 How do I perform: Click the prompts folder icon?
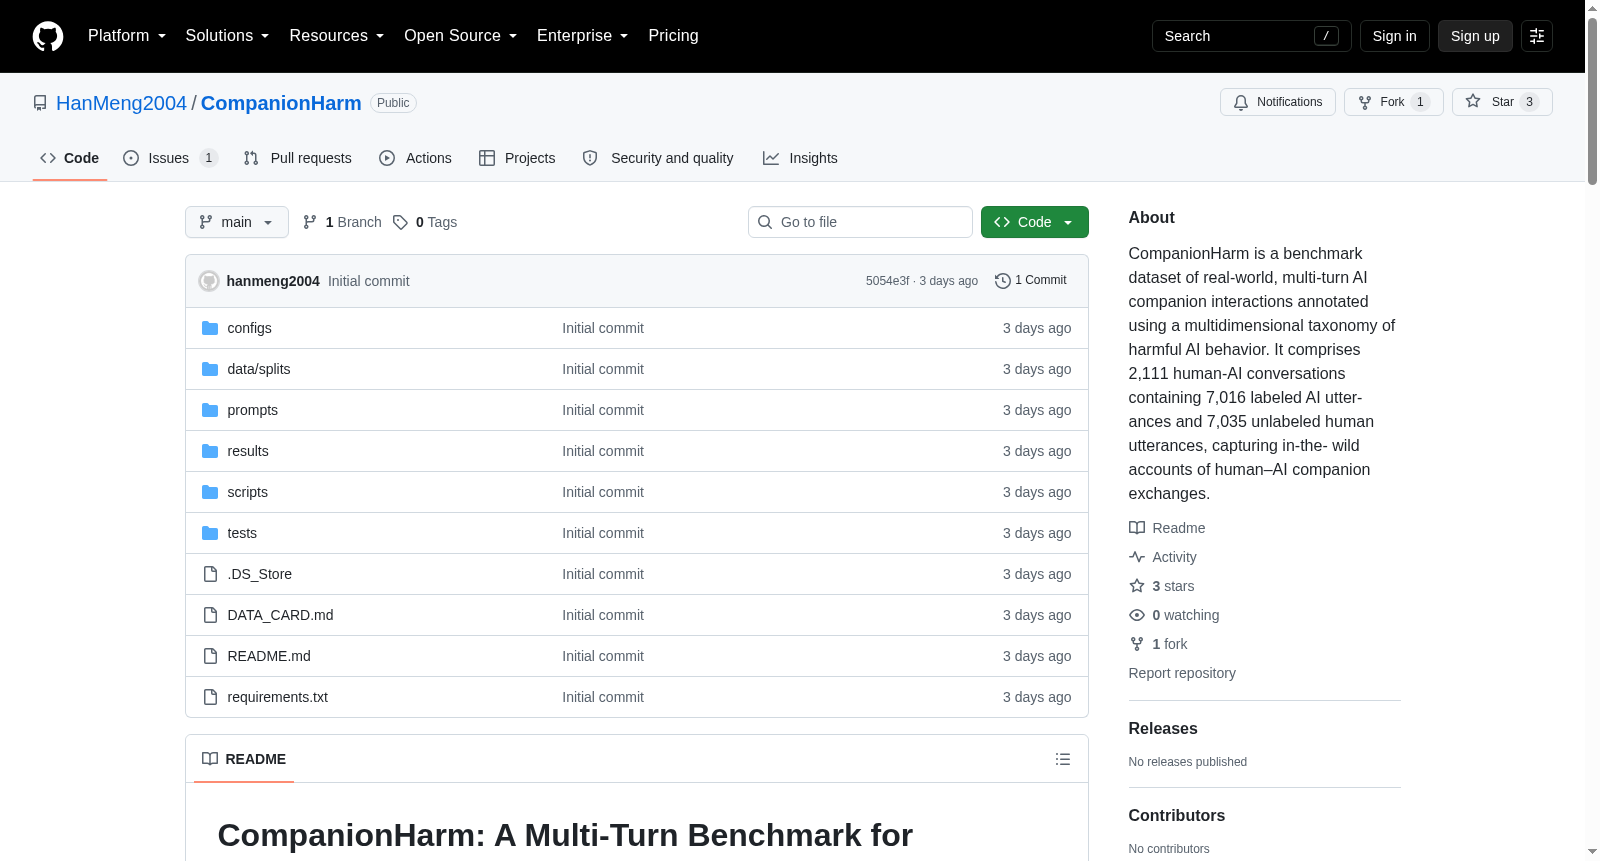click(x=210, y=410)
